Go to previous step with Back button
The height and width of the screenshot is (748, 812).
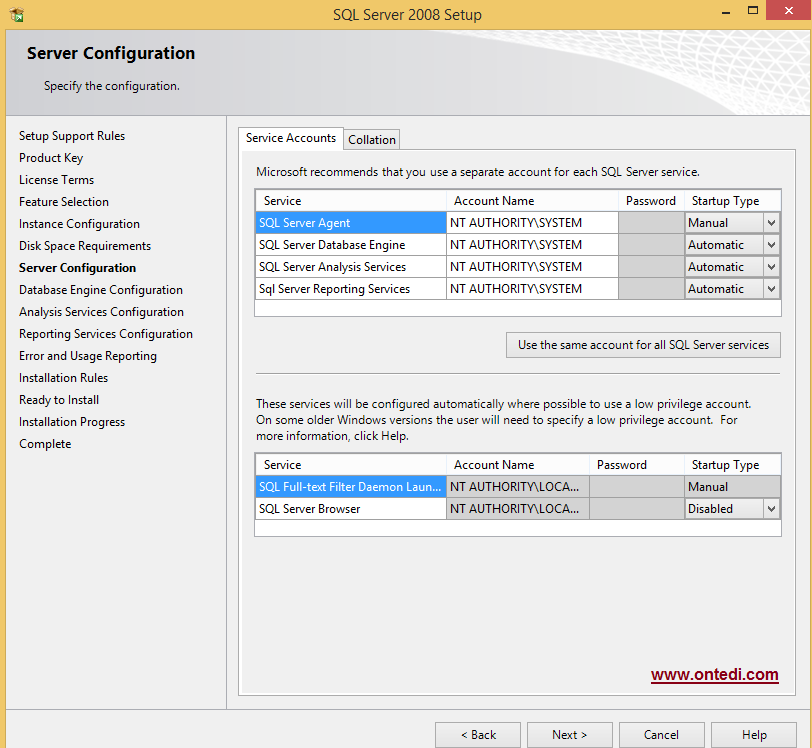(x=478, y=735)
